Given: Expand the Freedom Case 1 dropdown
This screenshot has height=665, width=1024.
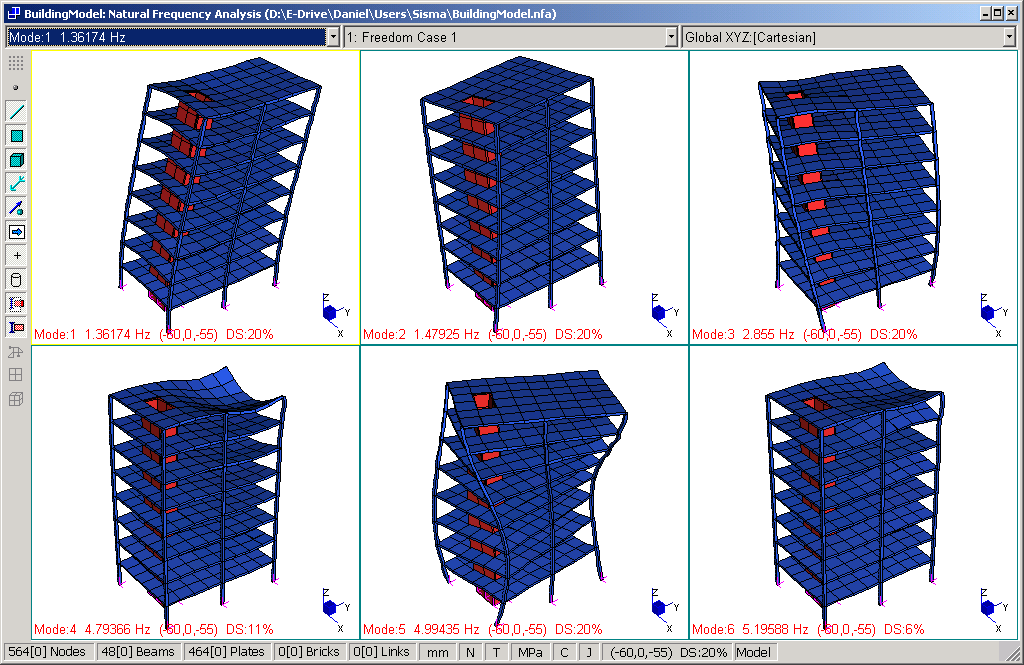Looking at the screenshot, I should pos(672,37).
